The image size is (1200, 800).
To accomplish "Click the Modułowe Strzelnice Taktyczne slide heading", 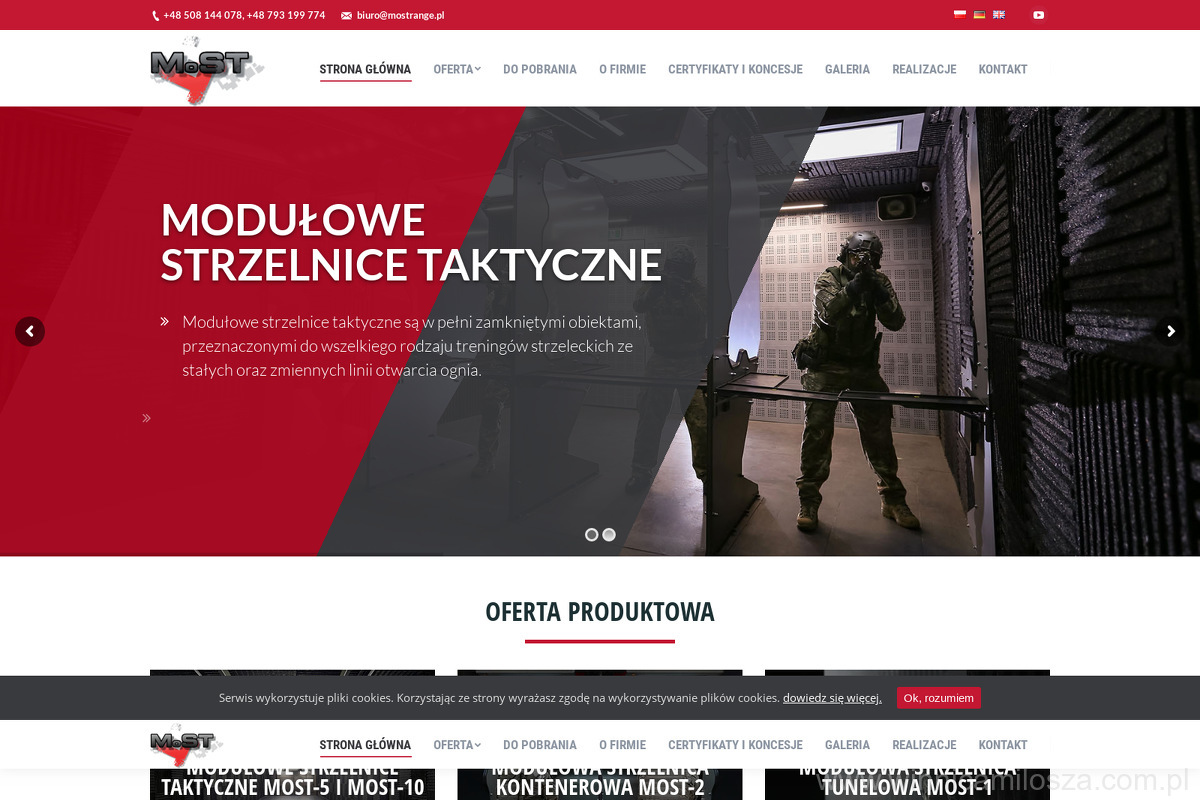I will (411, 242).
